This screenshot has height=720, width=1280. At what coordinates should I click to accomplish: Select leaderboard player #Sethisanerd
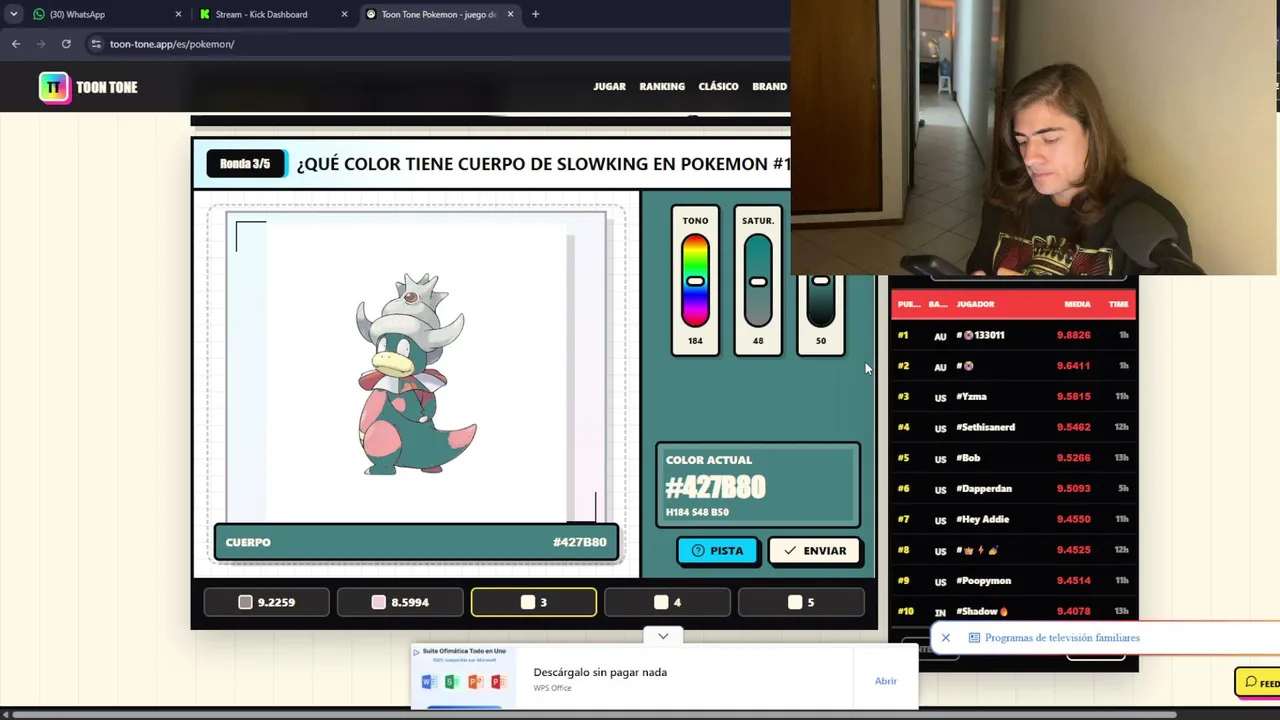point(985,427)
